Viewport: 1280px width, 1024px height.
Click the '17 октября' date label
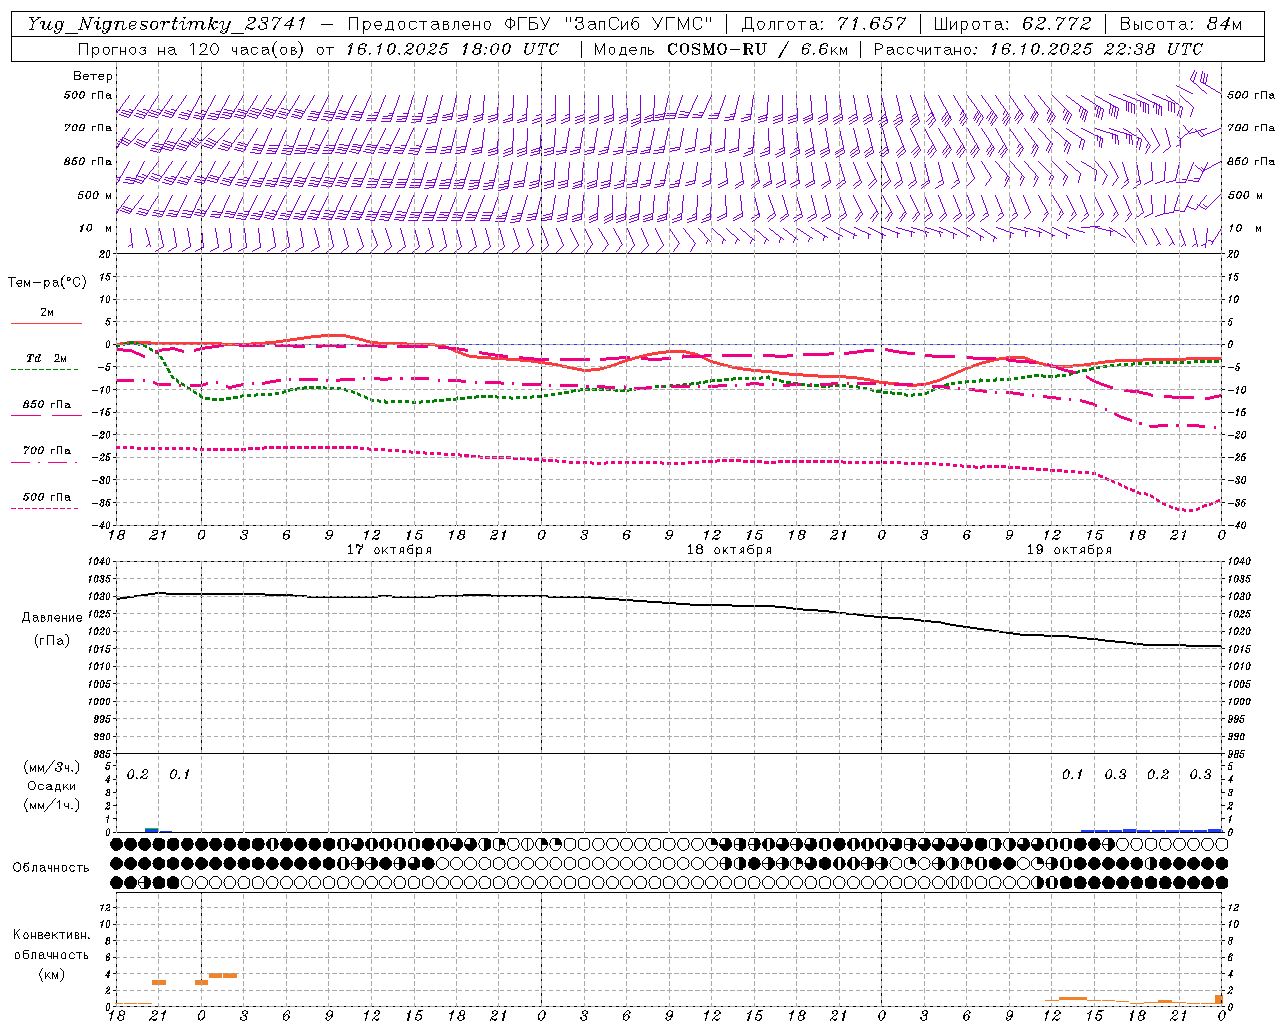pos(389,550)
